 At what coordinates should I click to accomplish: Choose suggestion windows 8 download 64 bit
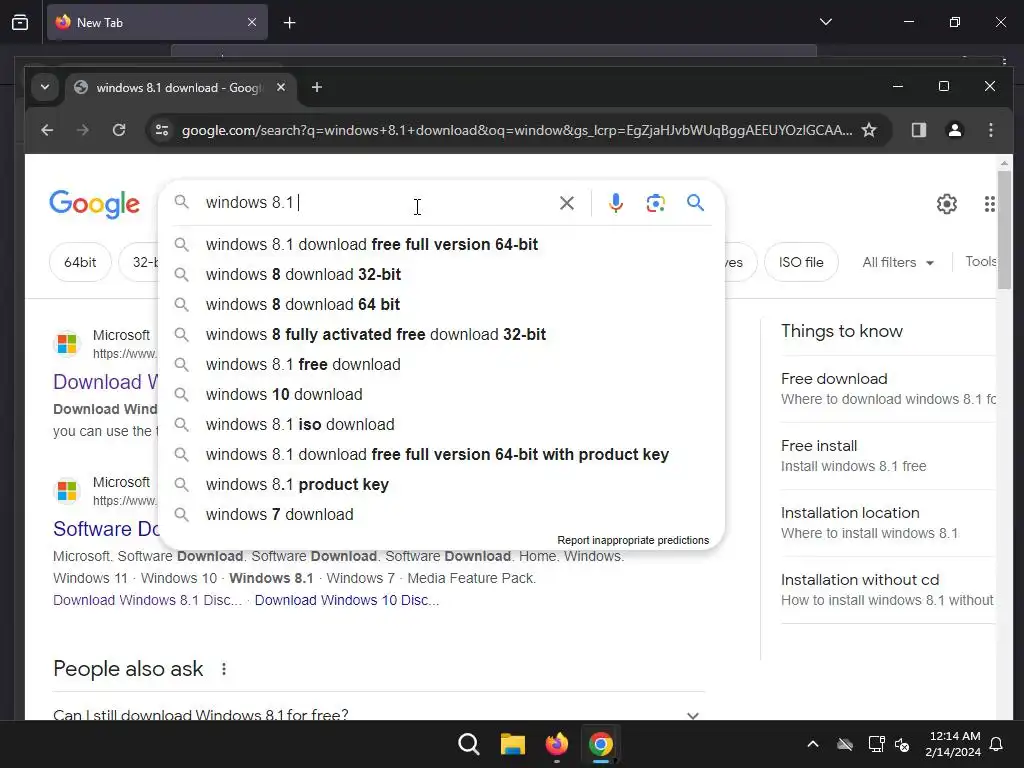coord(441,304)
